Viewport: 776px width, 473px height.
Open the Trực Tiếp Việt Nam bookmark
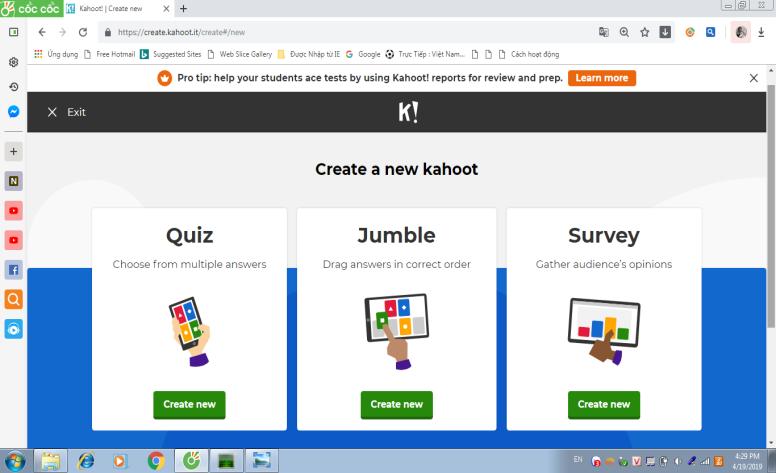pos(425,54)
